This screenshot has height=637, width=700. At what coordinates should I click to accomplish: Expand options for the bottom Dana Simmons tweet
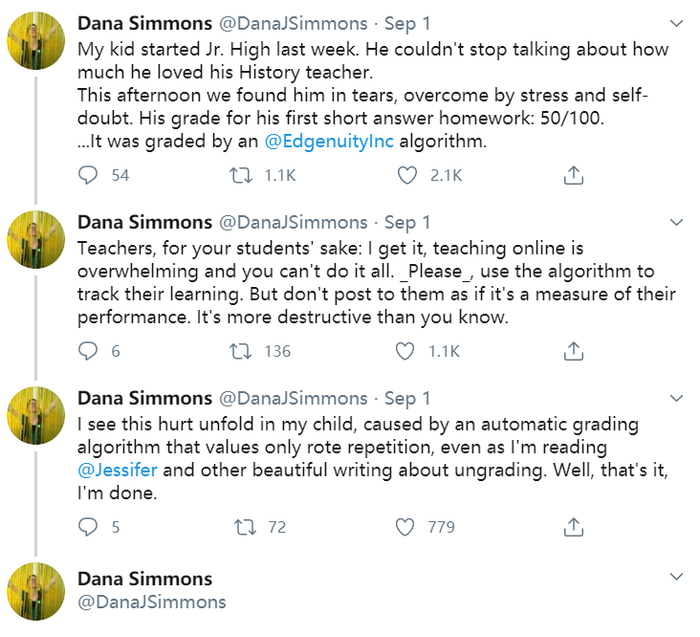pos(676,577)
